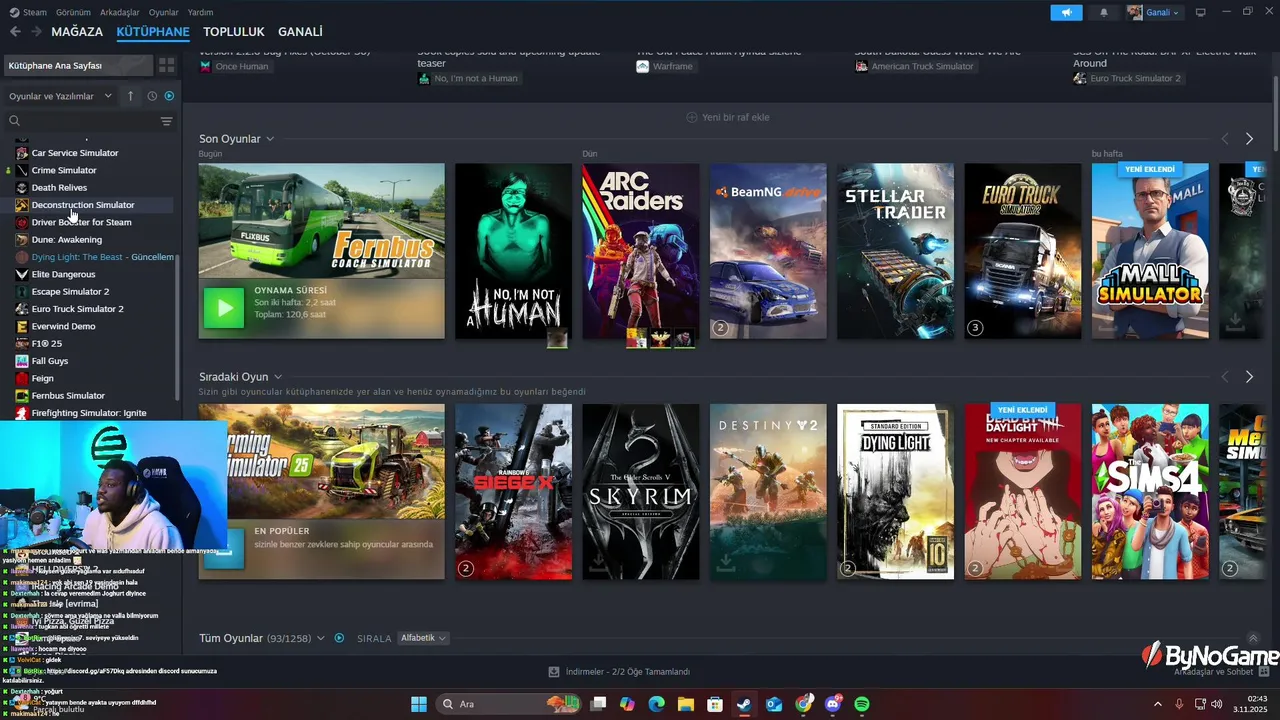Go back with the navigation arrow

click(15, 32)
